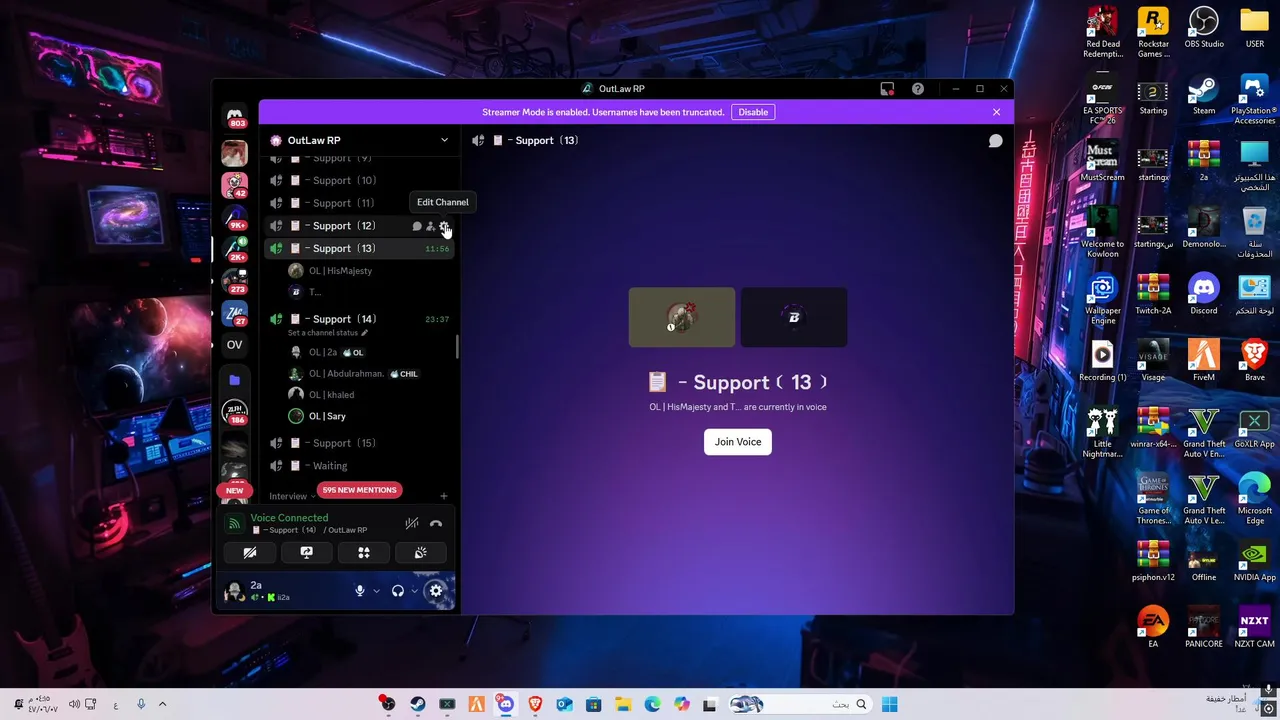
Task: Click the NEW unread servers pill
Action: pyautogui.click(x=234, y=491)
